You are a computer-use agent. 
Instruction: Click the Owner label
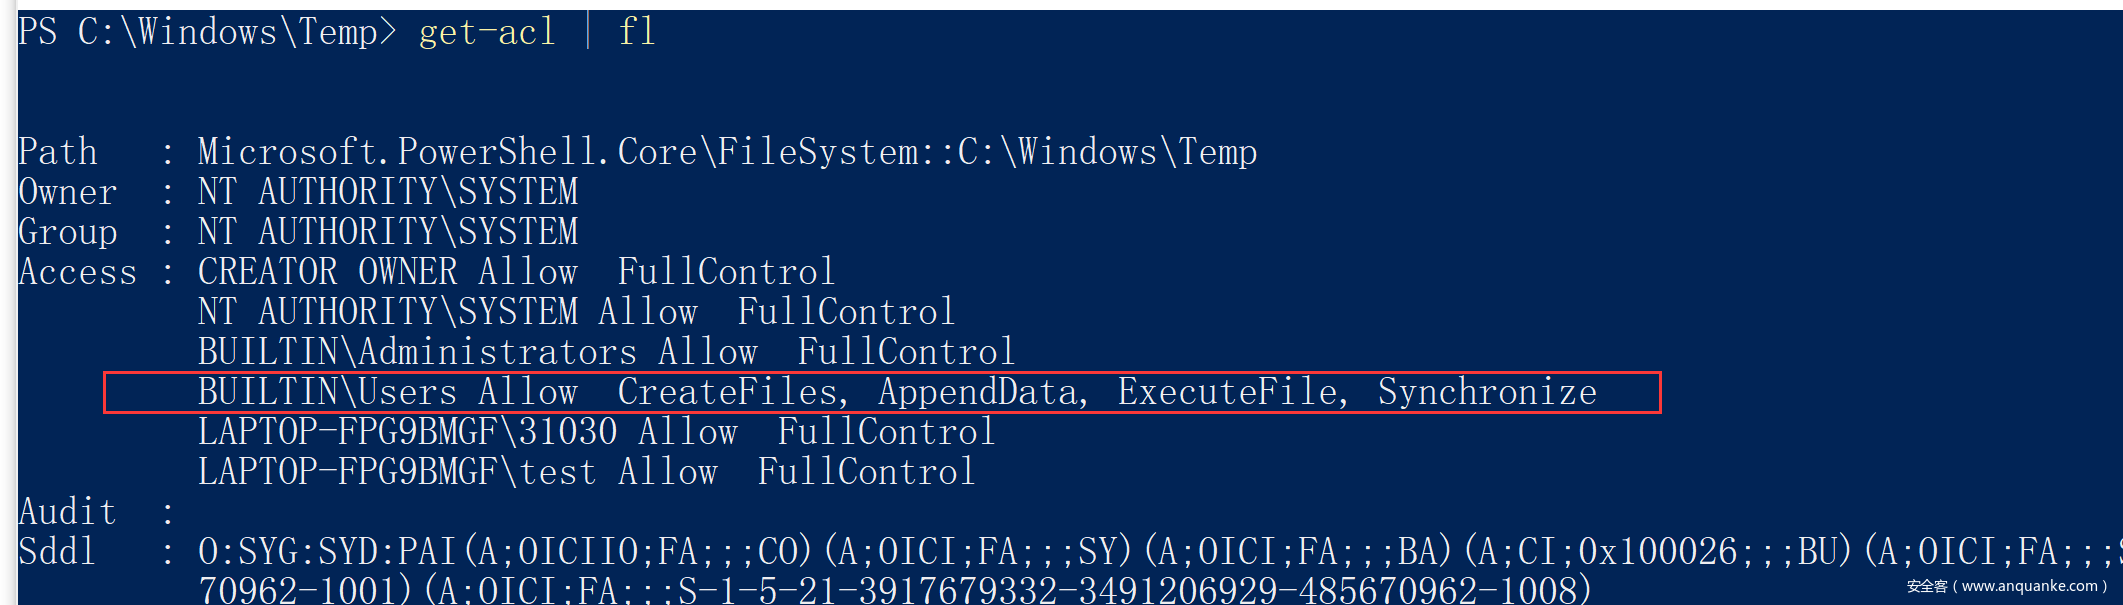point(68,192)
